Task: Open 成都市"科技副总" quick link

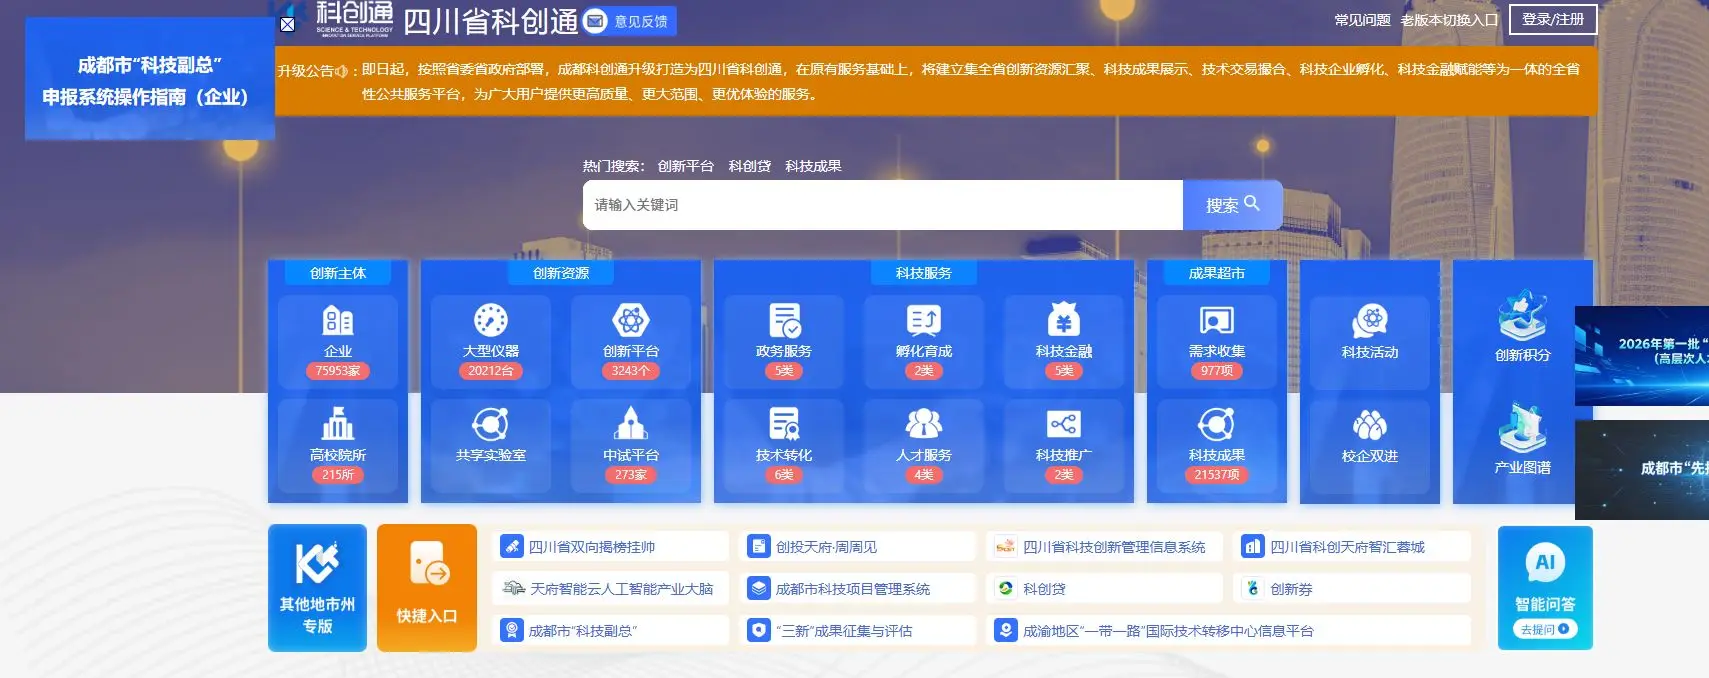Action: [610, 631]
